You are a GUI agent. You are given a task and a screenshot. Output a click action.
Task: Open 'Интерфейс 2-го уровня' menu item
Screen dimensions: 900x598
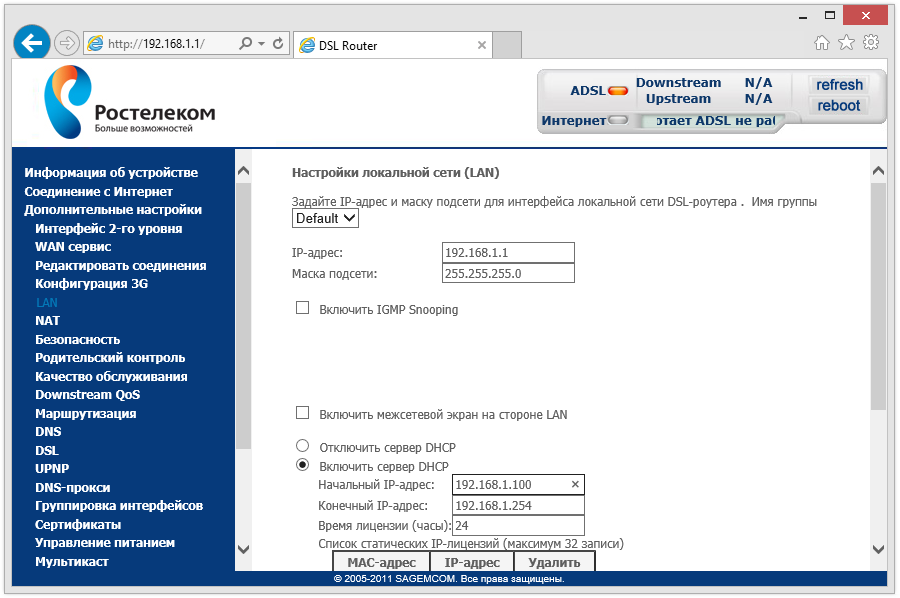(108, 228)
